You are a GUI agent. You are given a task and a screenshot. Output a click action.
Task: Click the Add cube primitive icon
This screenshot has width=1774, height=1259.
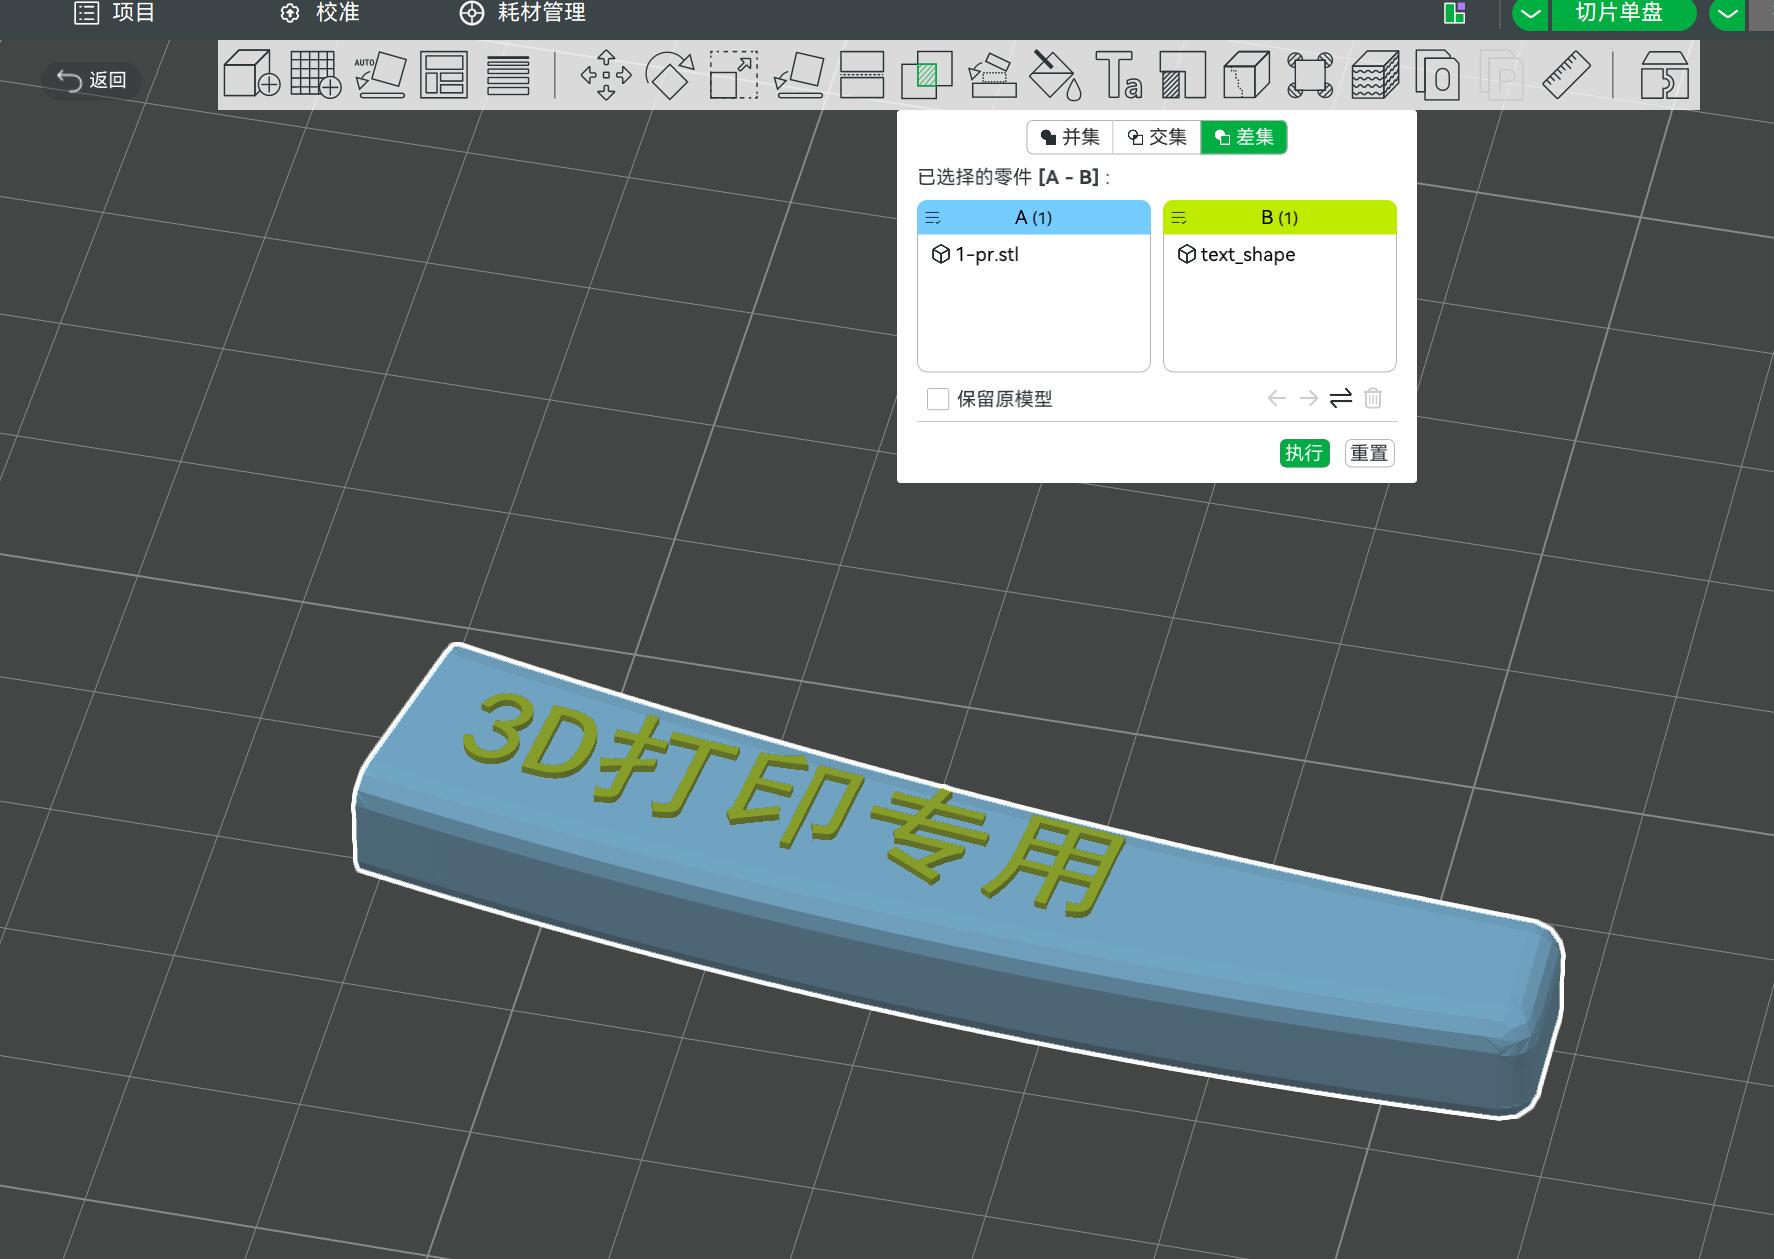[251, 74]
